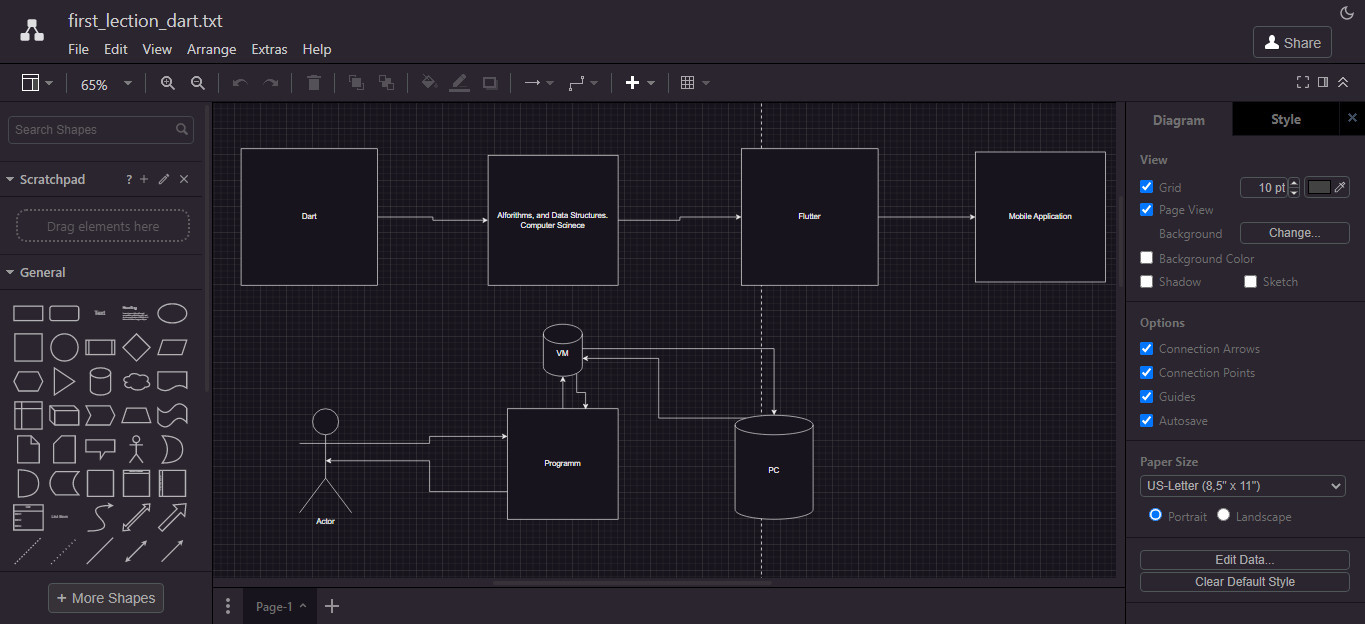Bring selection to front using toolbar icon

pos(355,83)
